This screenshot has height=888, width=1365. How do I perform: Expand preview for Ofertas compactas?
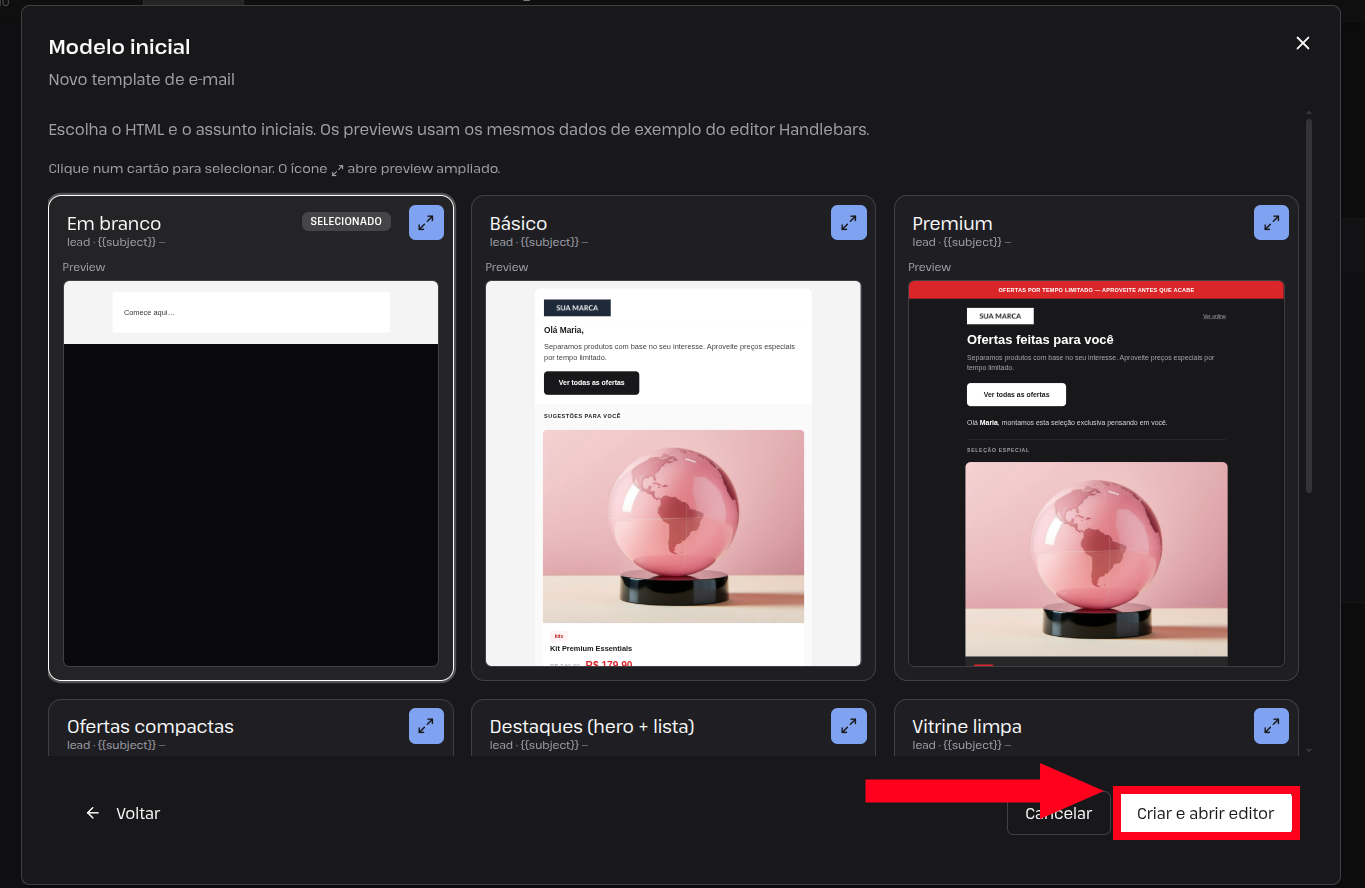(x=426, y=726)
